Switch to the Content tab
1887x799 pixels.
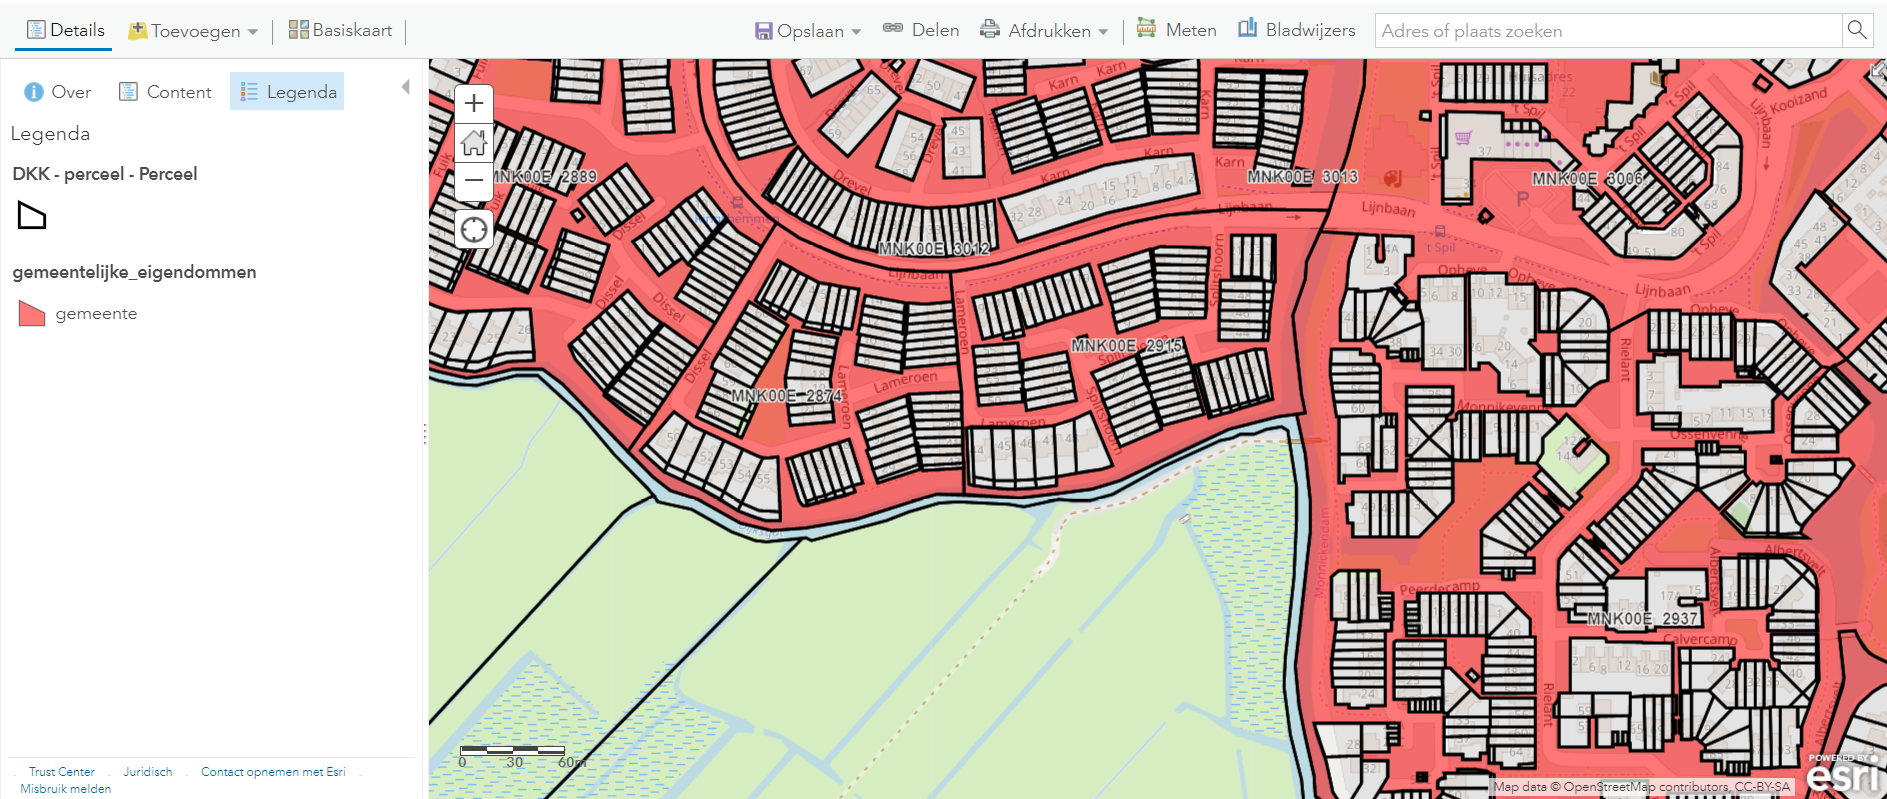click(166, 92)
